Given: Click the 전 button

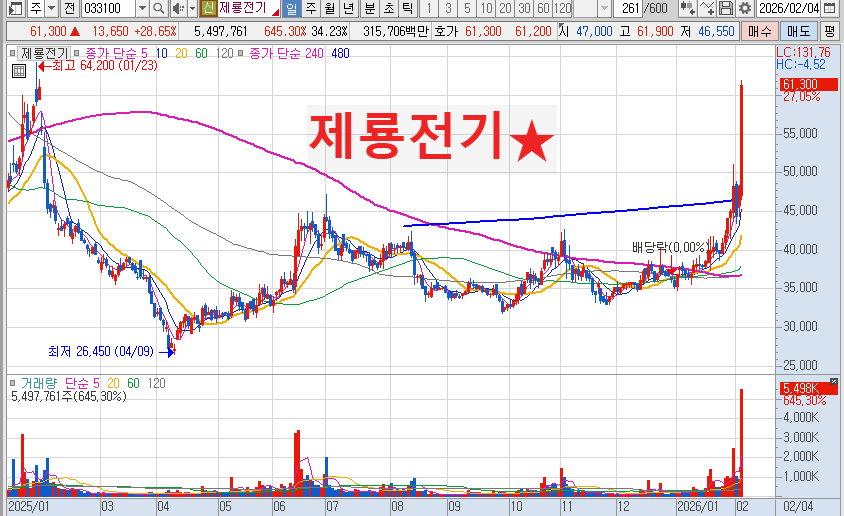Looking at the screenshot, I should [x=69, y=8].
